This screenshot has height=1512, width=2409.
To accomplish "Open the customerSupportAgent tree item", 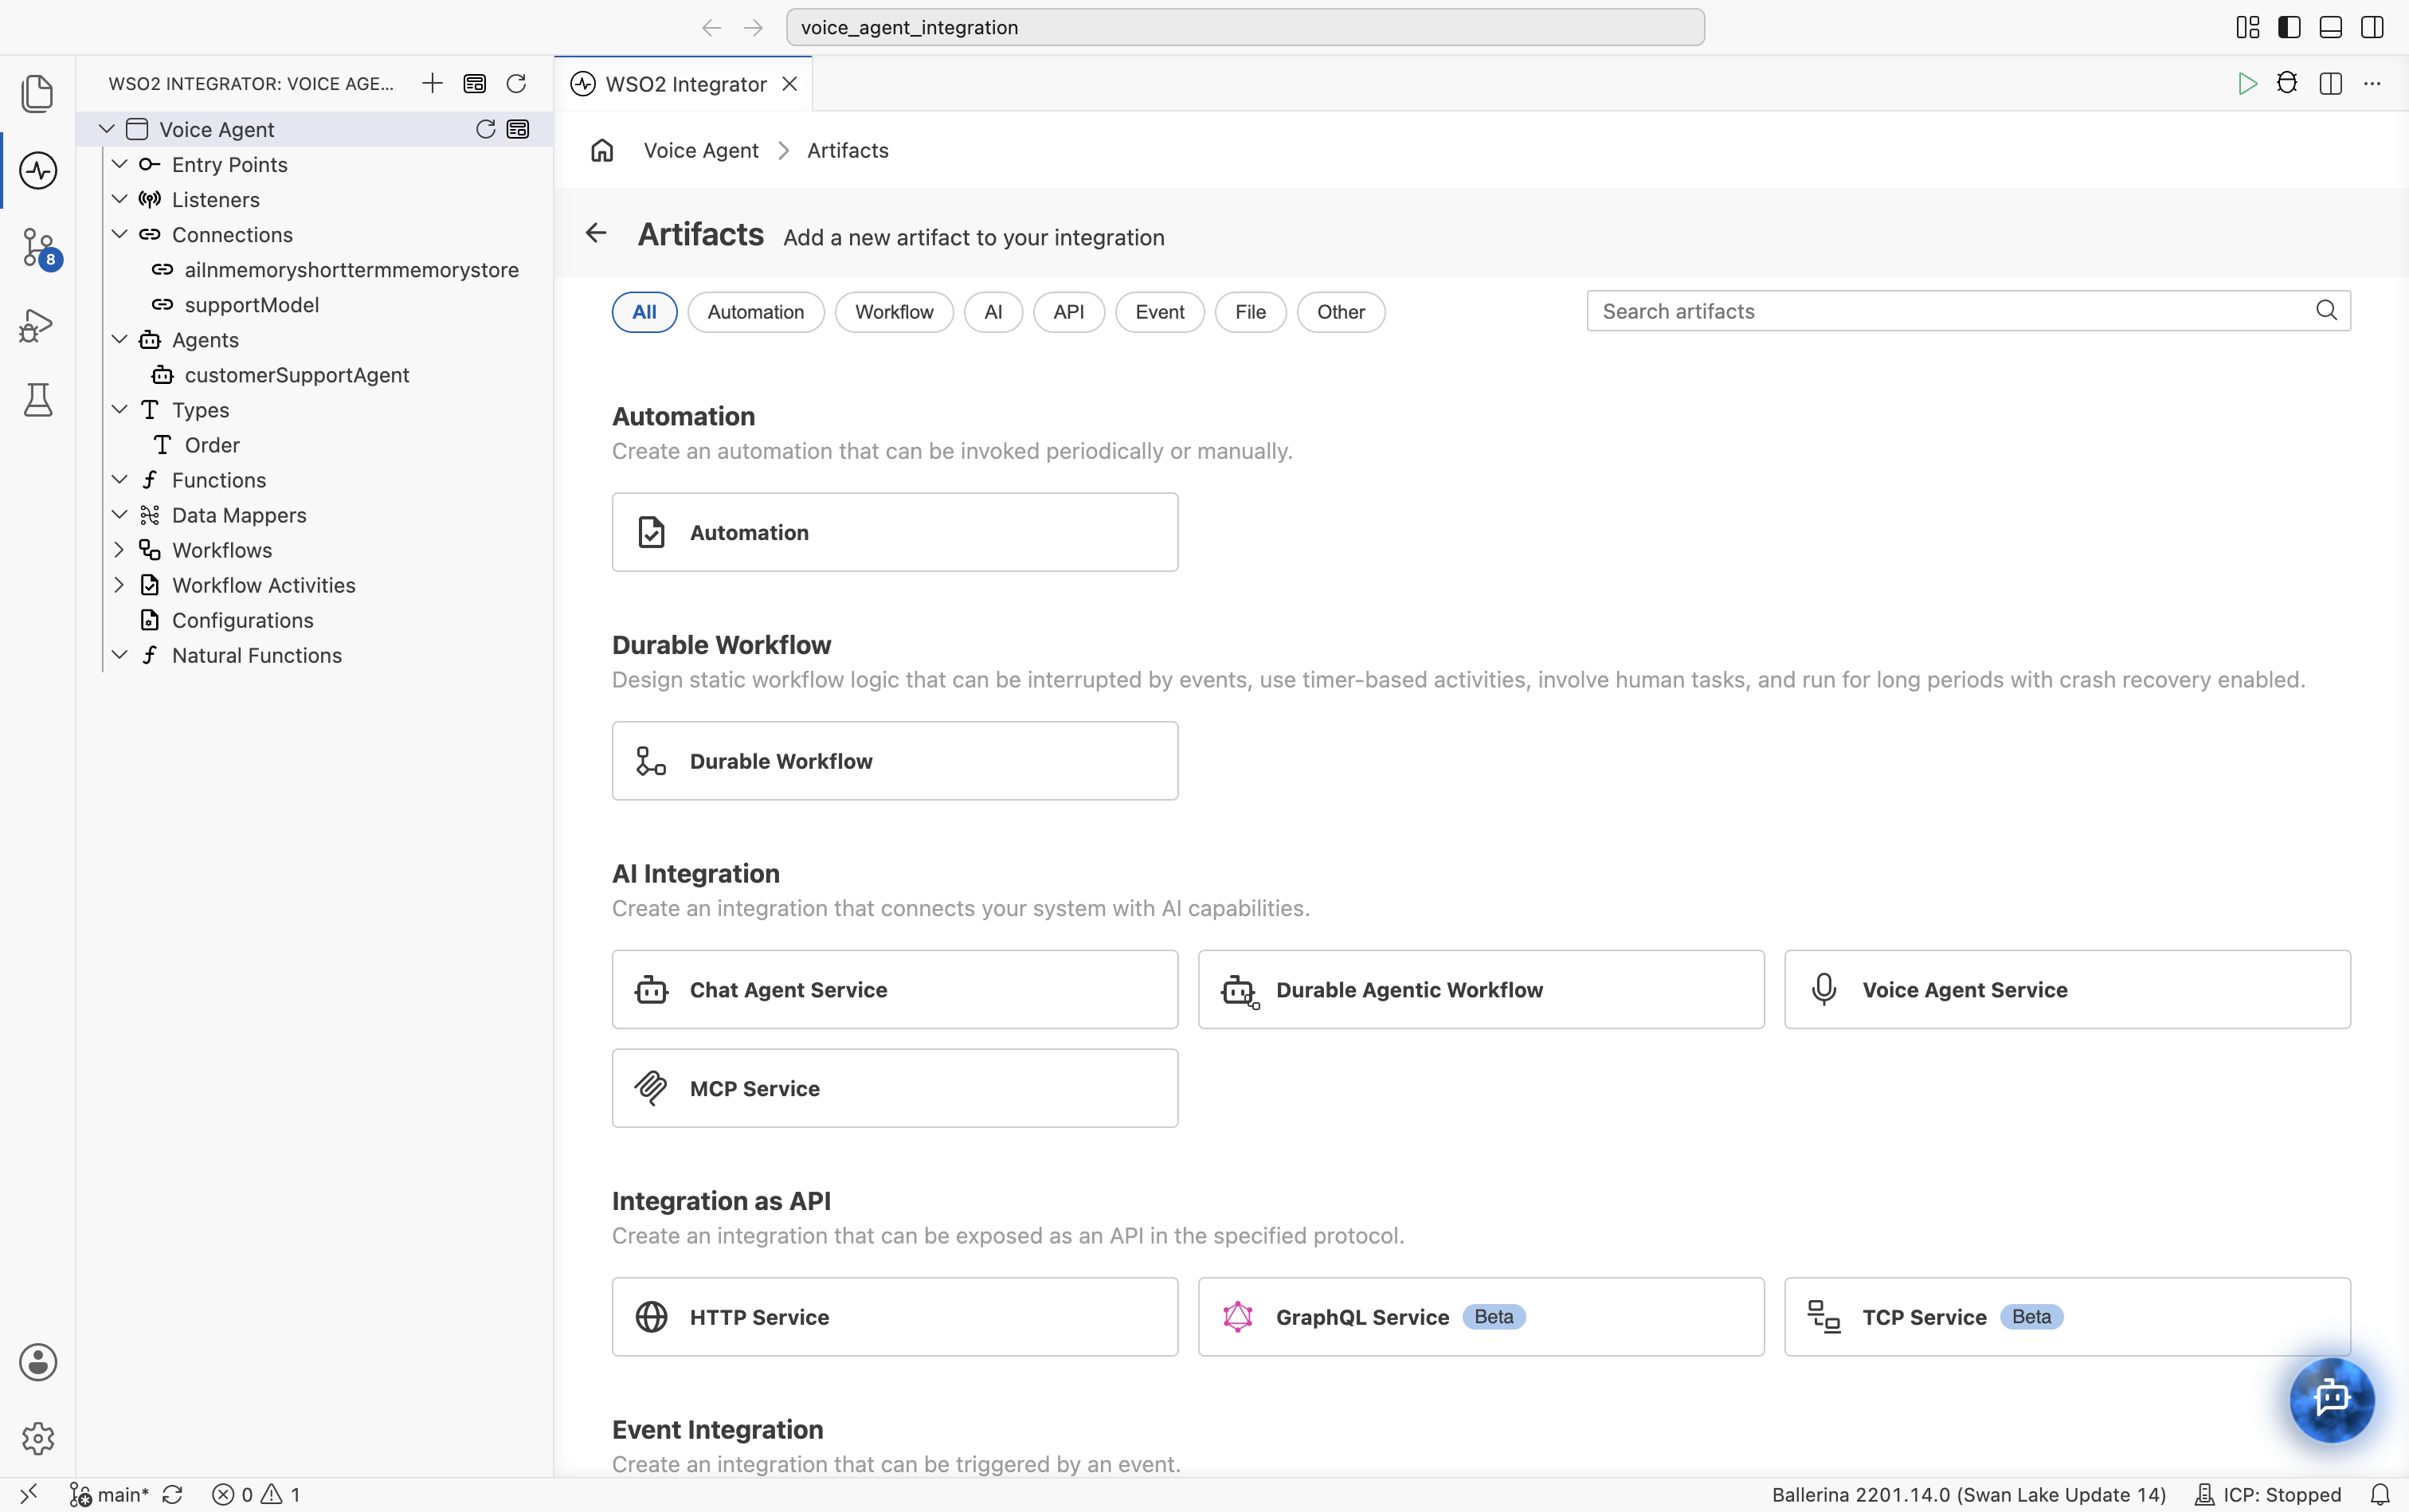I will pos(297,375).
